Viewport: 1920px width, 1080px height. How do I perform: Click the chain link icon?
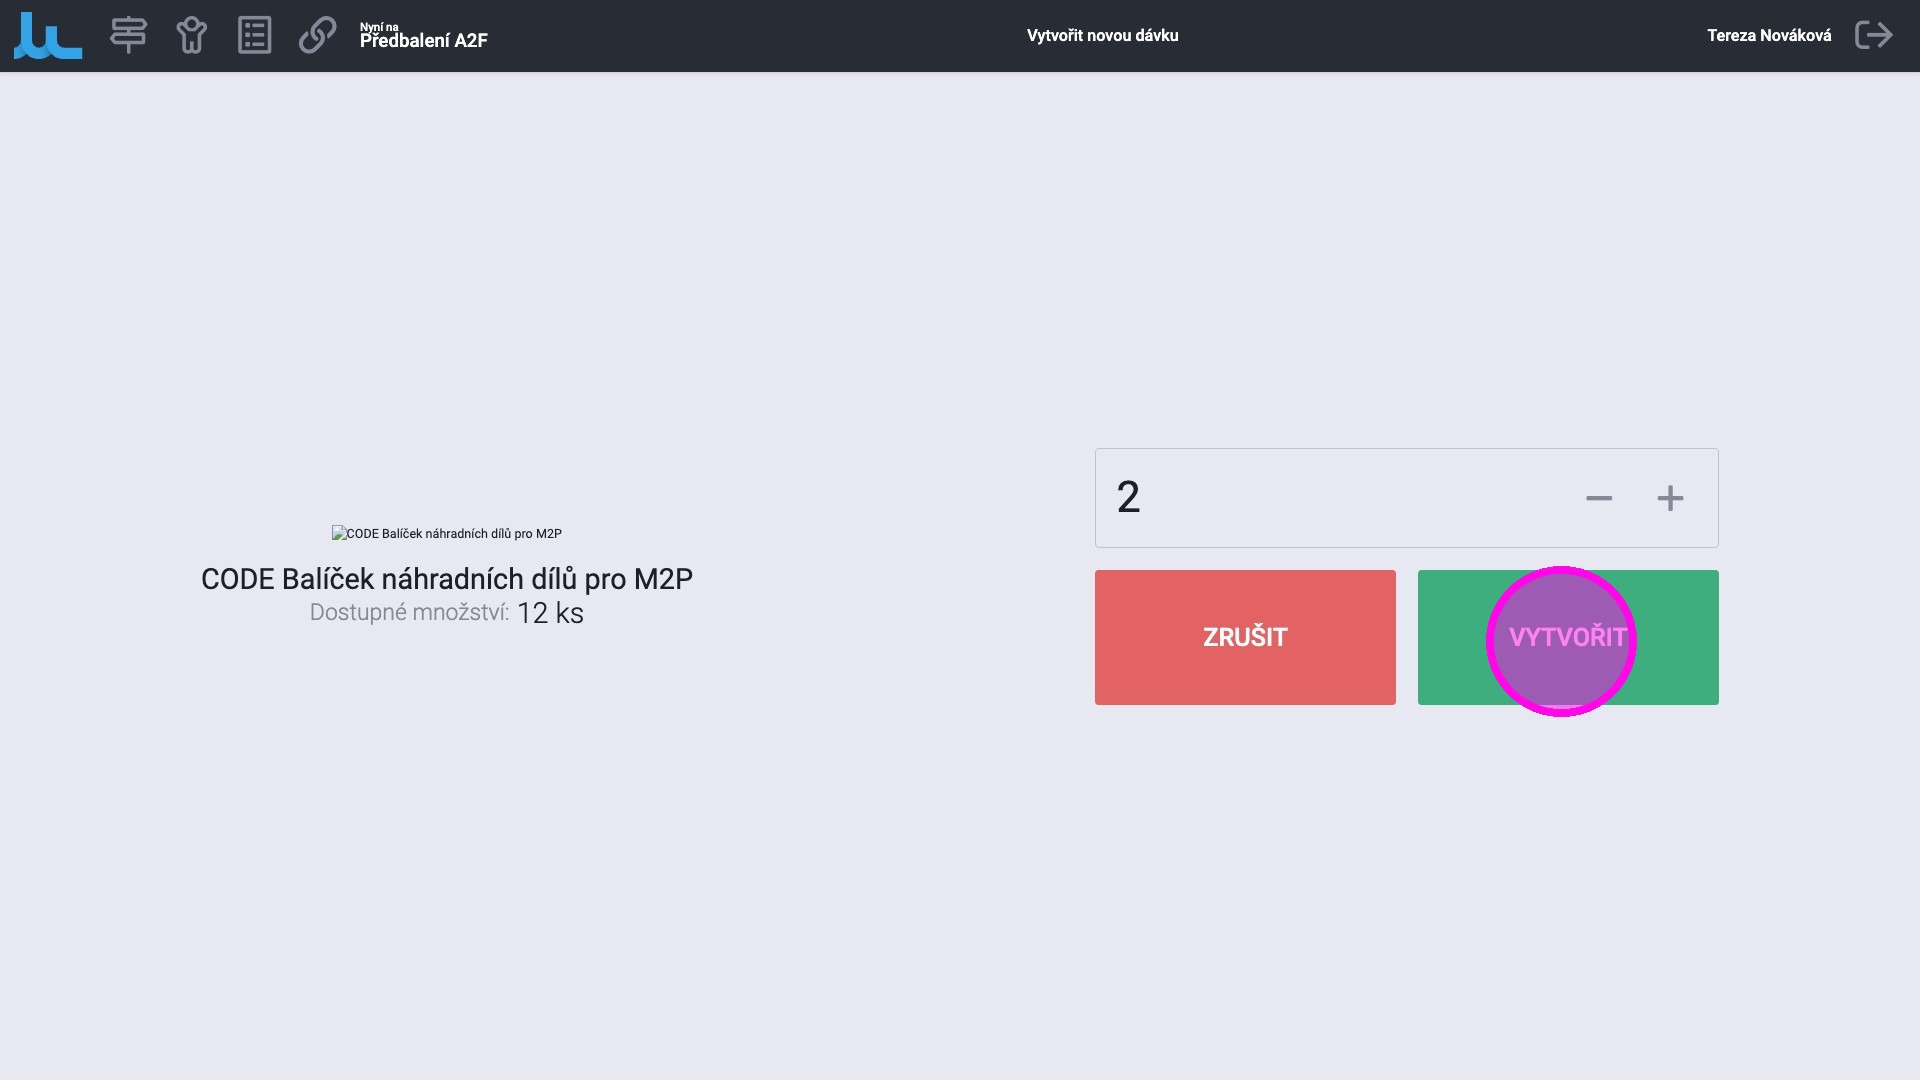pos(317,35)
